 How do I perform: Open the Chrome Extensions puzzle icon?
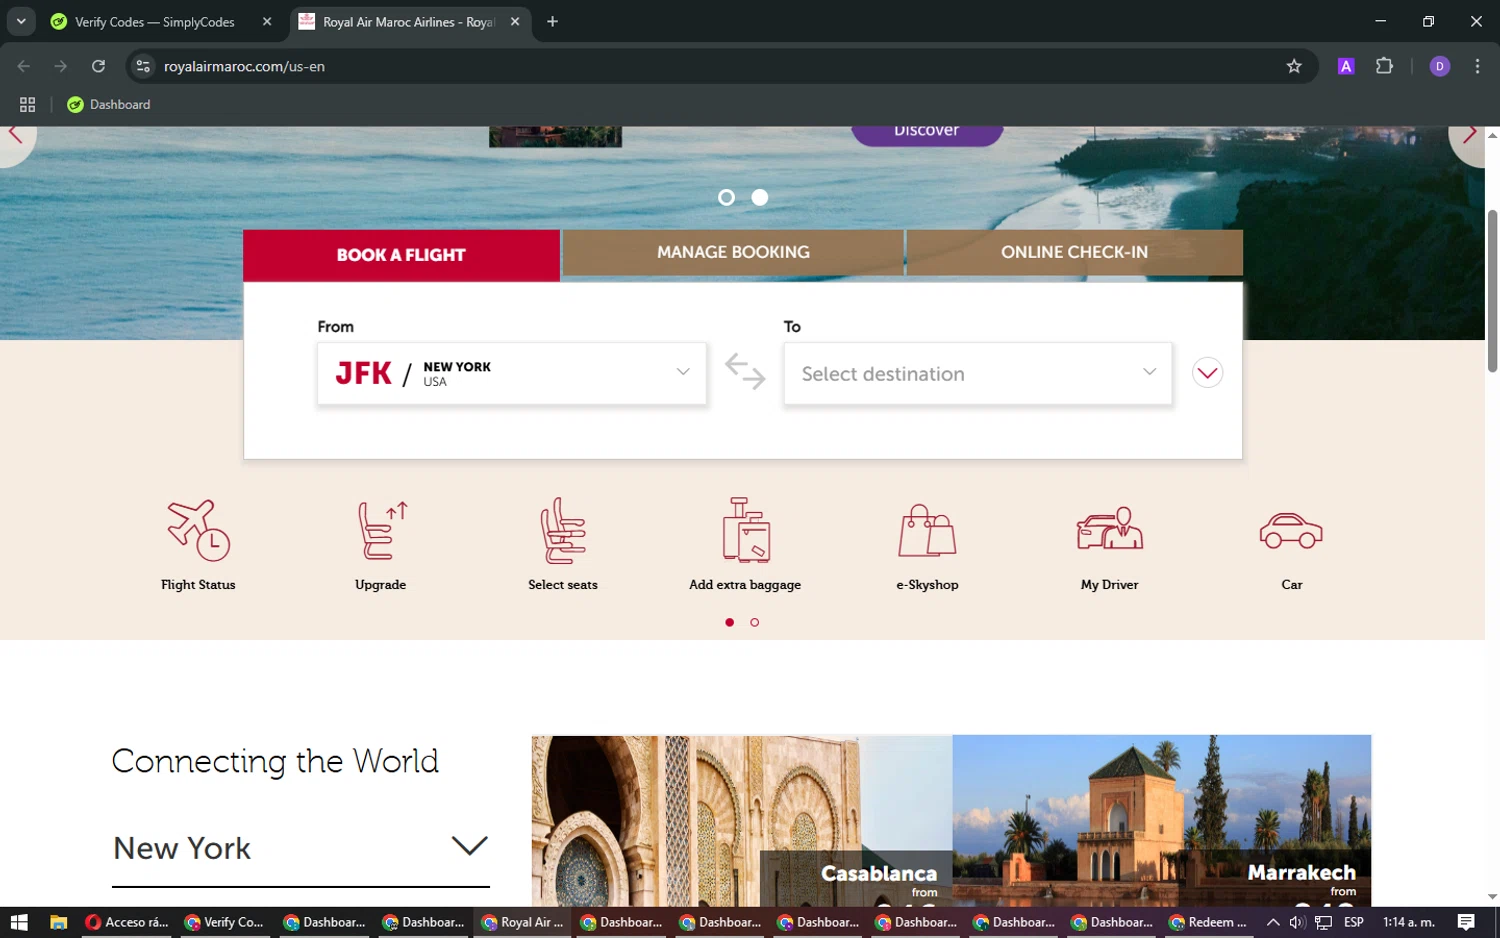pos(1384,66)
